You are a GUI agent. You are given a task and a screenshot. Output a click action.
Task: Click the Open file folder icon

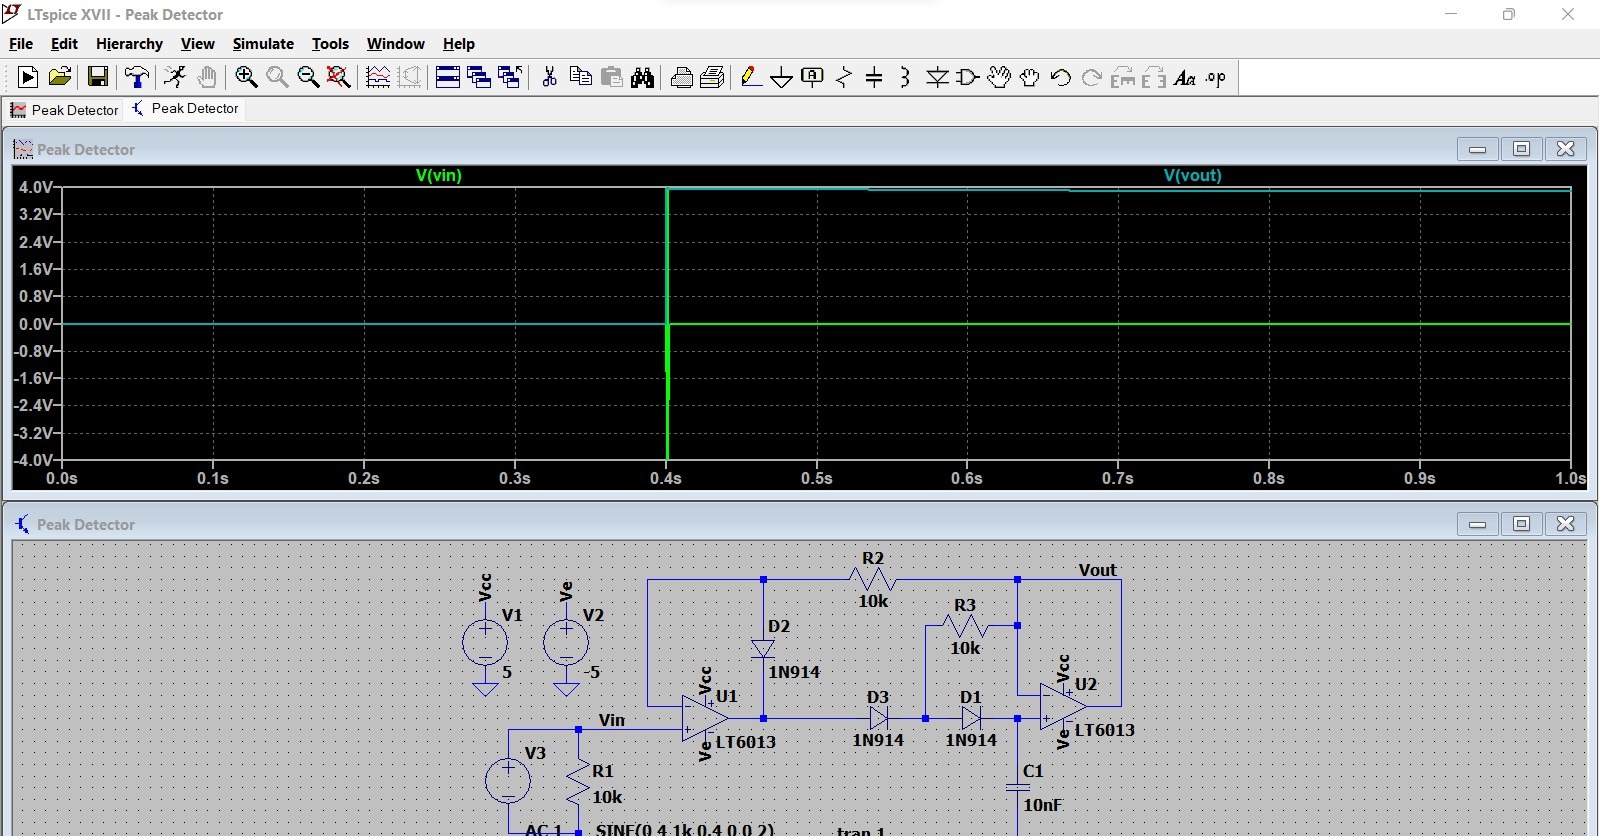60,77
